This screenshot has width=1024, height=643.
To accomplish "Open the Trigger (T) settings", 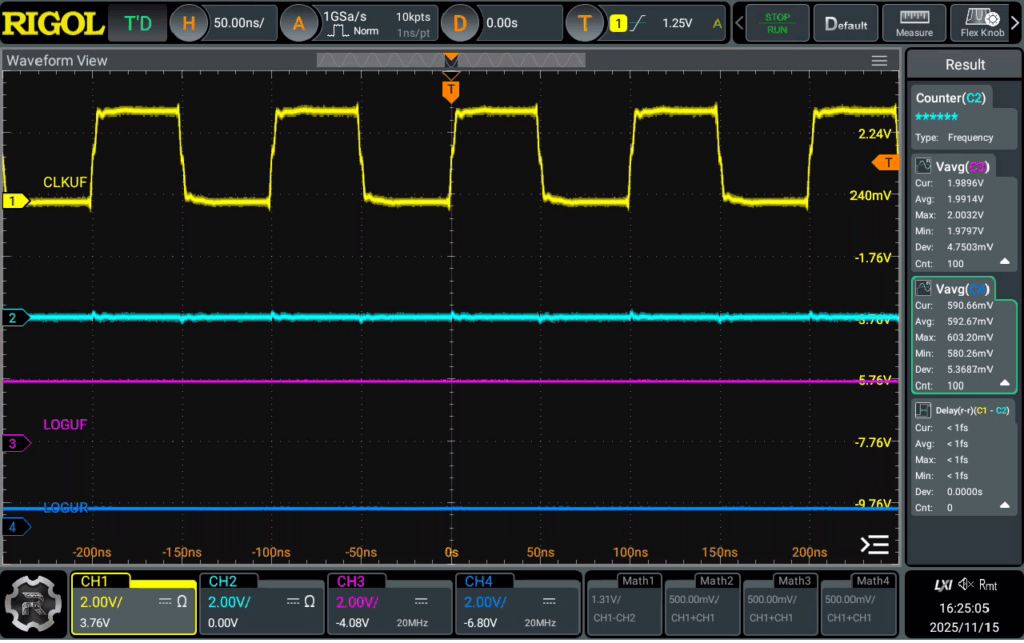I will 584,24.
